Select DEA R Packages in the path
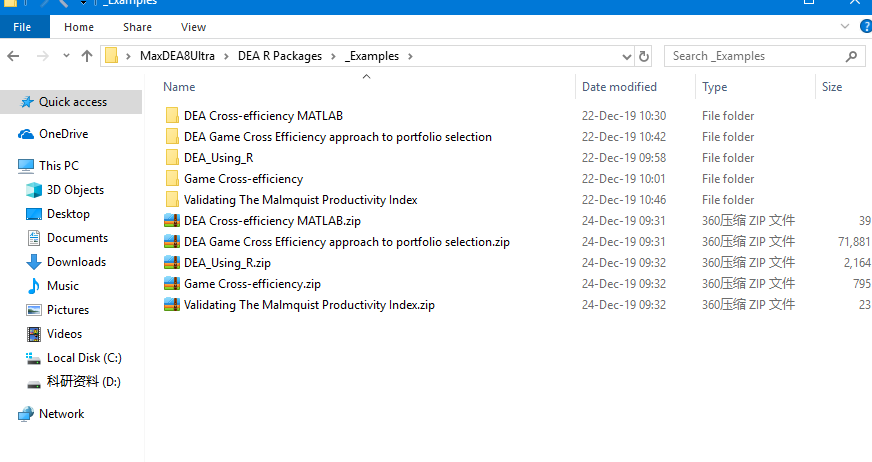 (x=280, y=56)
